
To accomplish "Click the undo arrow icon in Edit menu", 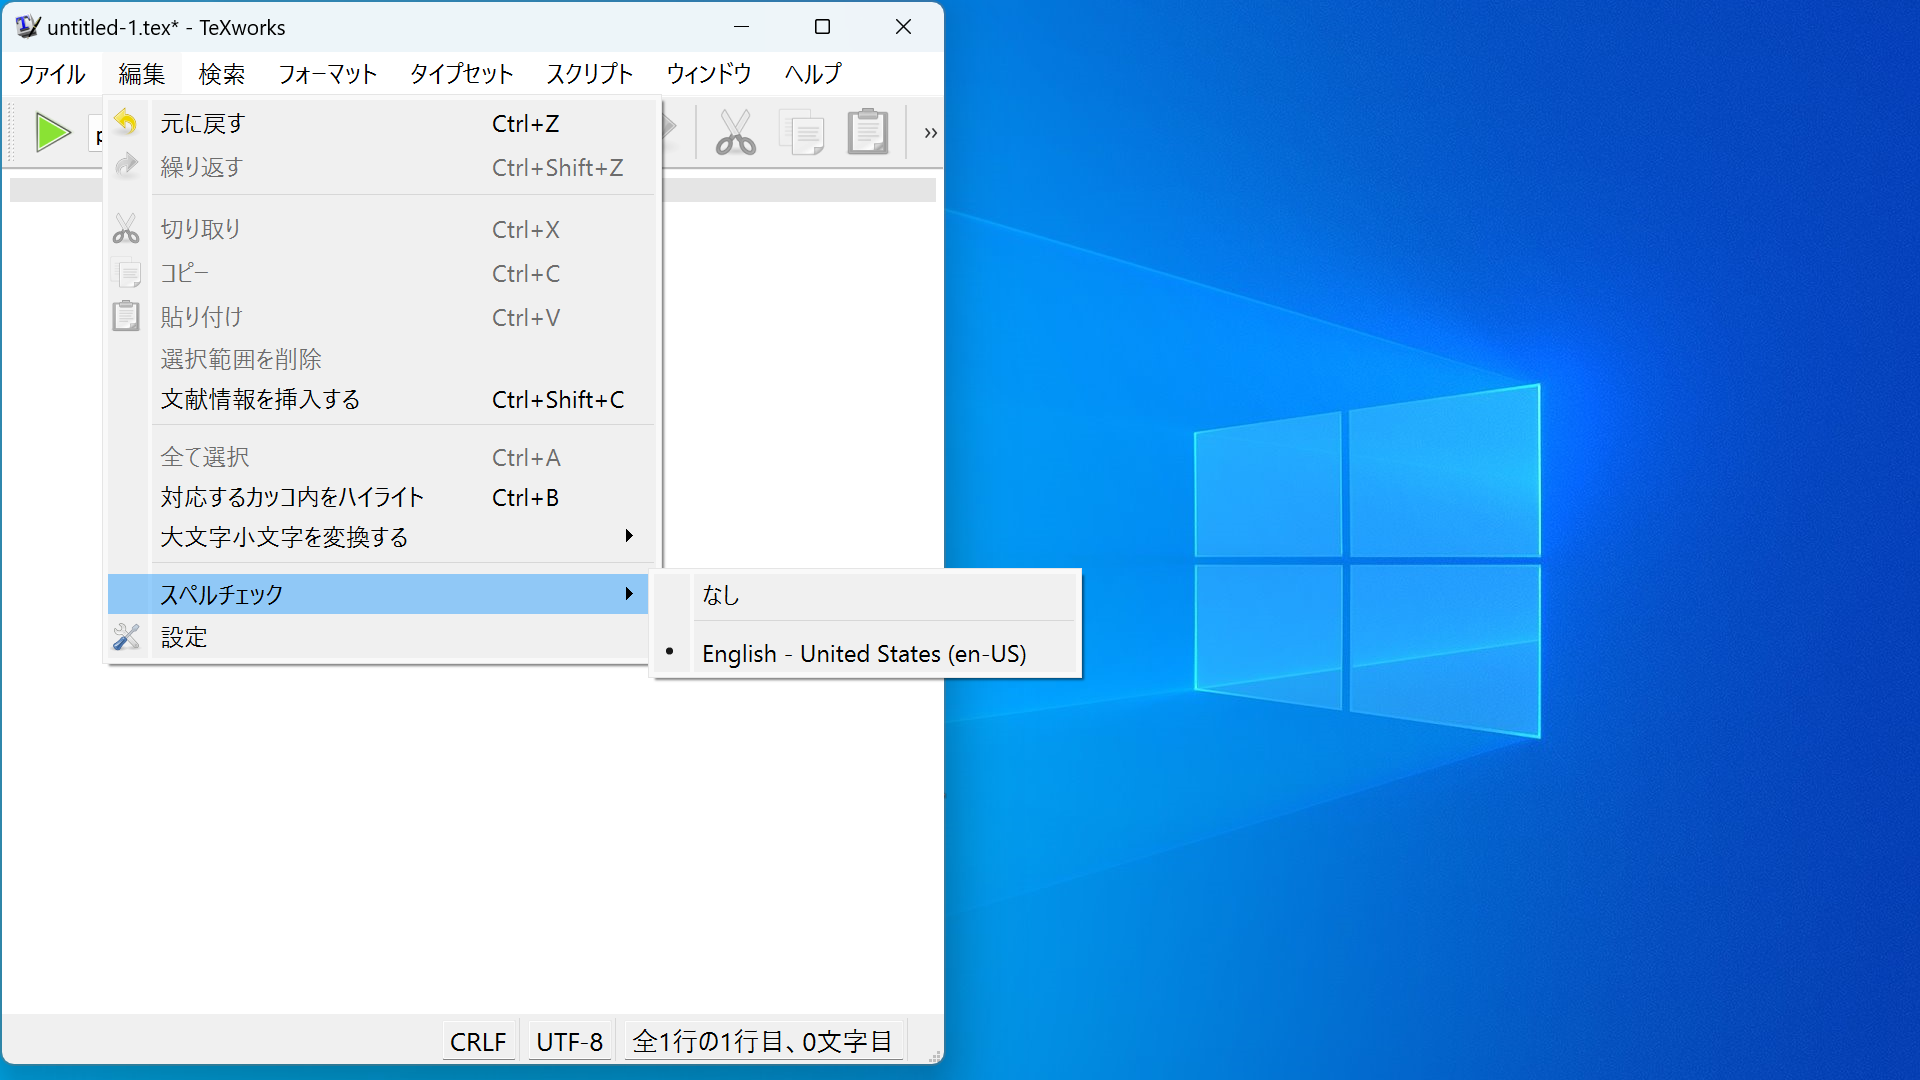I will pos(126,123).
